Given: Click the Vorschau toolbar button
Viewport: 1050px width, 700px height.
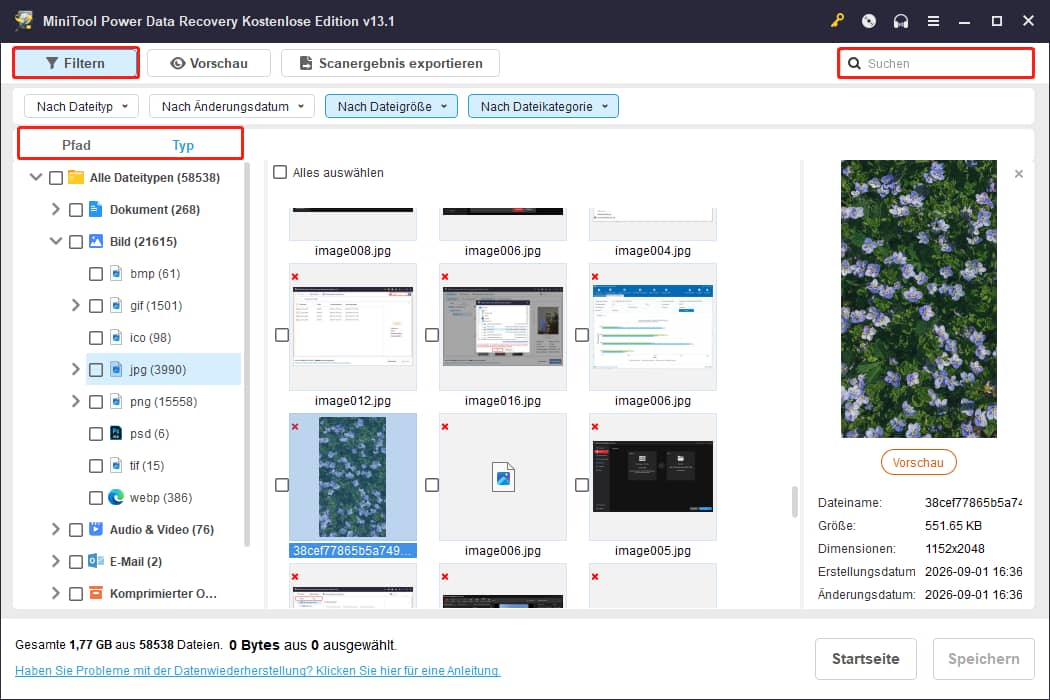Looking at the screenshot, I should [x=209, y=63].
